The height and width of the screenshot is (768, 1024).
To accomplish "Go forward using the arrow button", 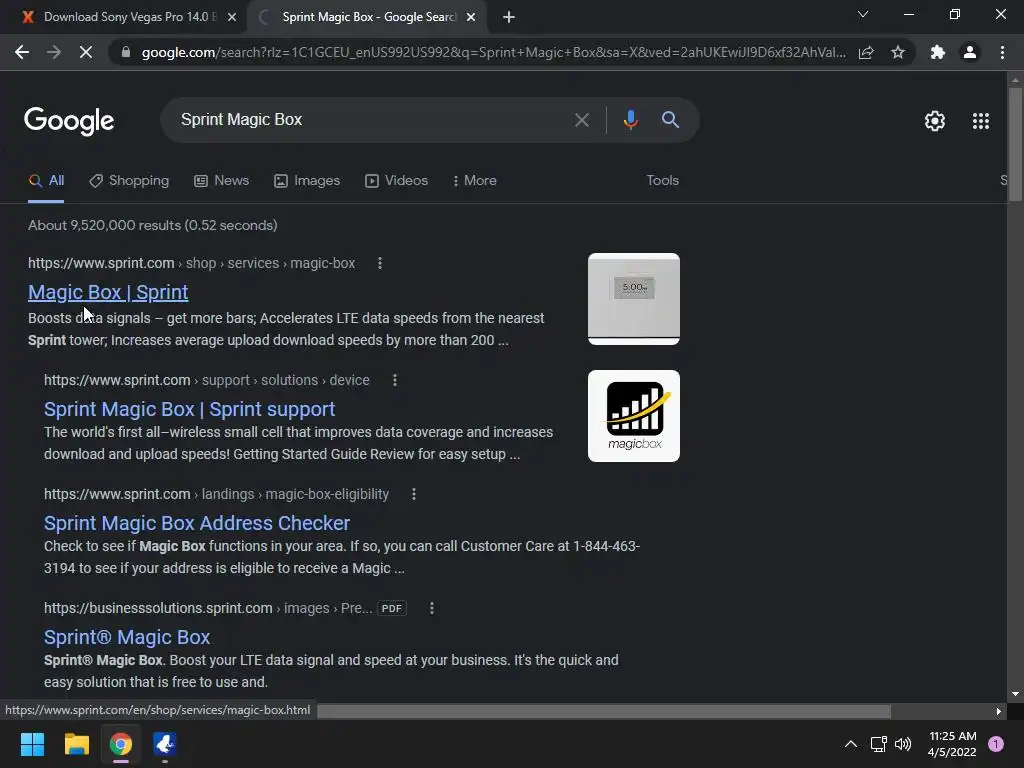I will (54, 52).
